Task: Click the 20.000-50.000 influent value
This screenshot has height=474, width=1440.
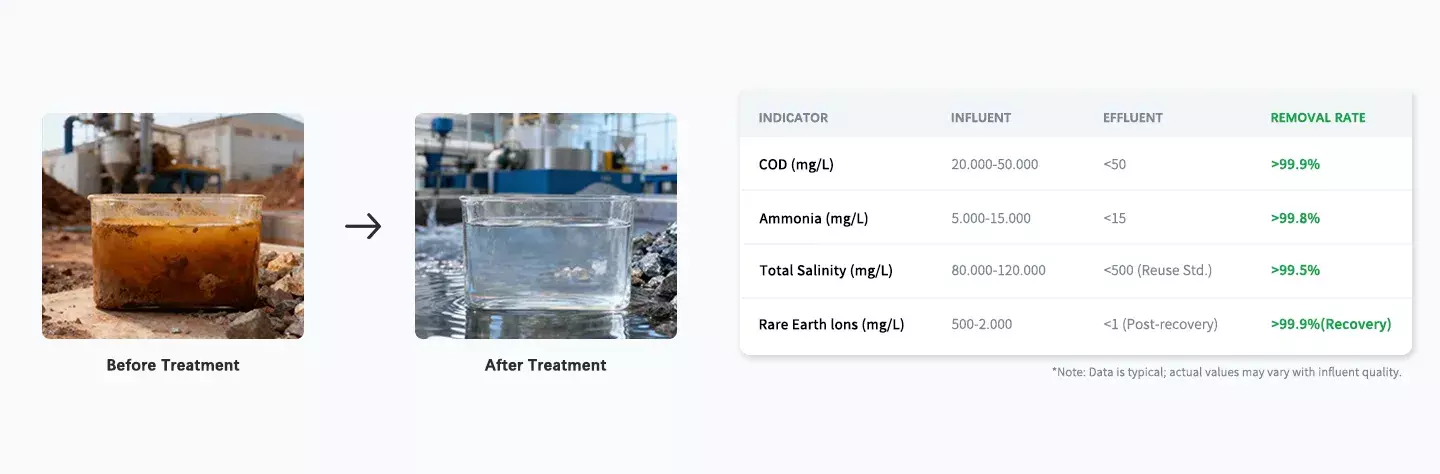Action: (995, 164)
